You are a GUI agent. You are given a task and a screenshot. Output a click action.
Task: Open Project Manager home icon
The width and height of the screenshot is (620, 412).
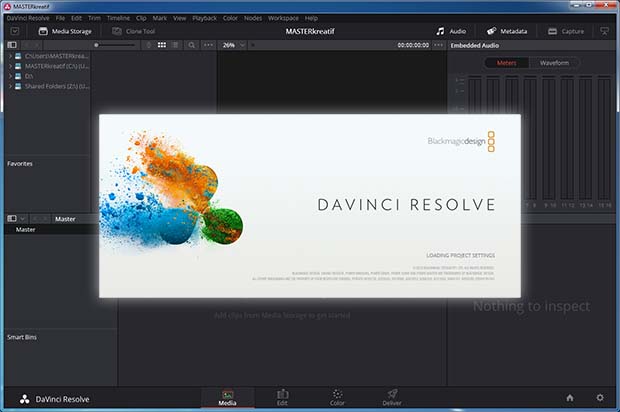coord(570,398)
